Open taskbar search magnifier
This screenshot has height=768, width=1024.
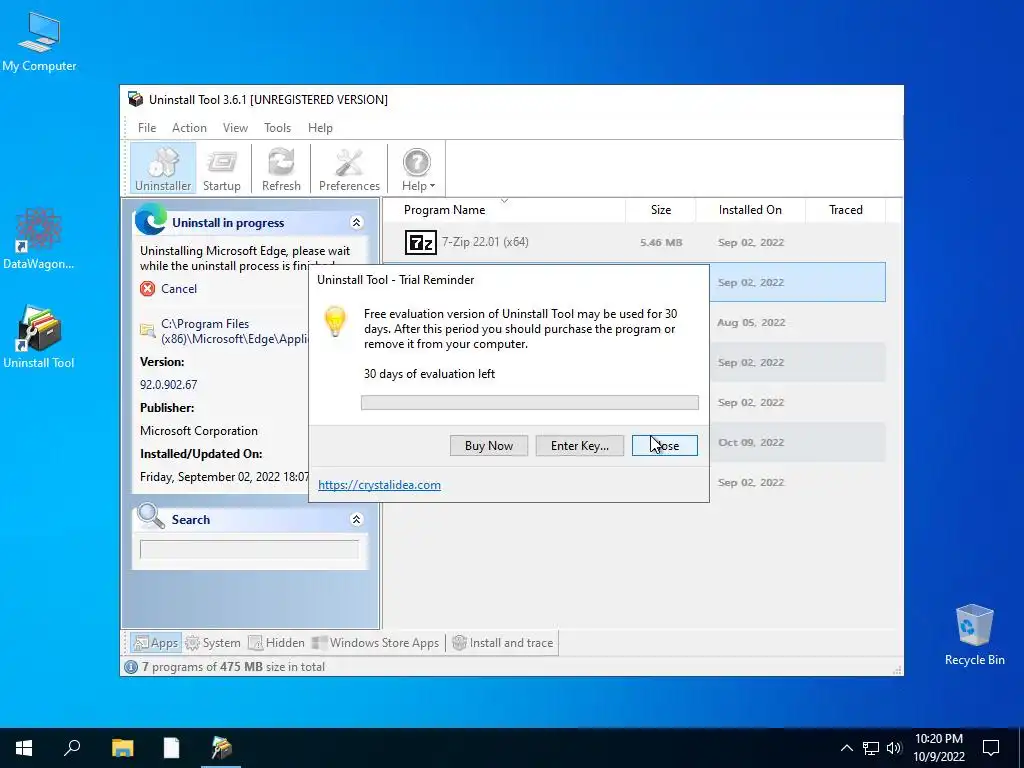pyautogui.click(x=72, y=748)
